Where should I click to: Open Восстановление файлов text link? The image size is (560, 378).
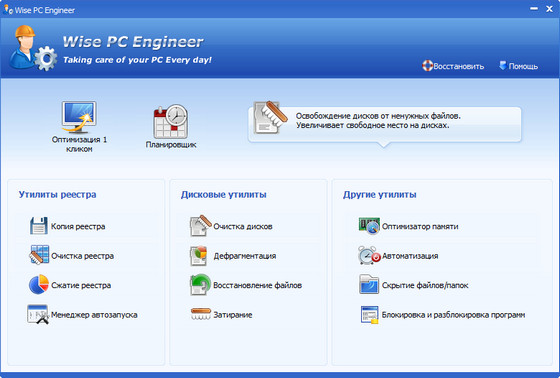[x=257, y=285]
